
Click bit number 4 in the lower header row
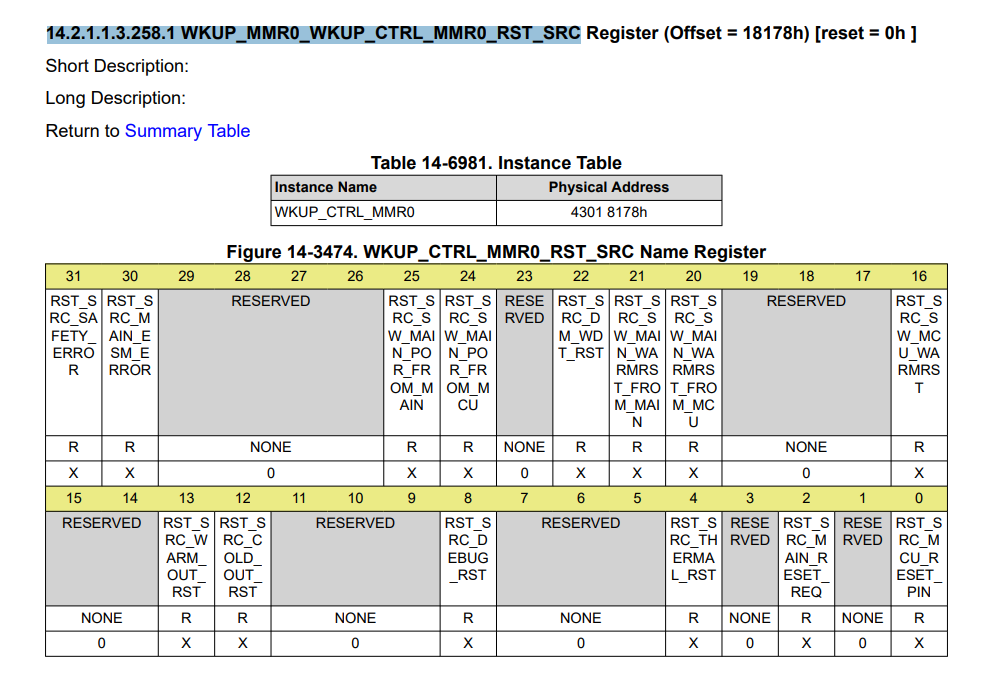click(694, 498)
